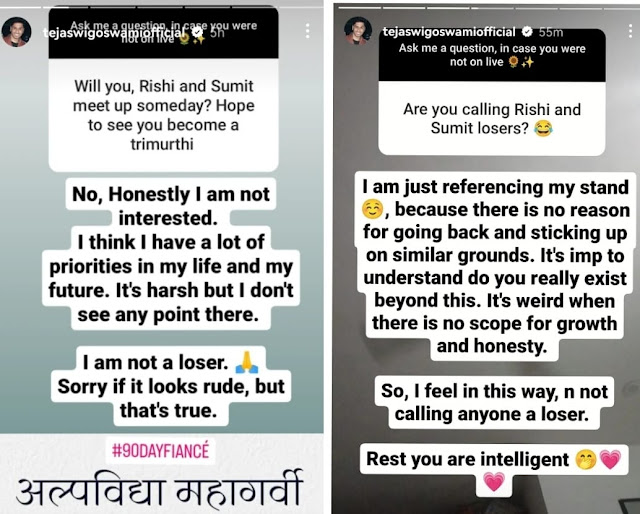The image size is (640, 514).
Task: Tap the '55m' timestamp in right story
Action: tap(551, 32)
